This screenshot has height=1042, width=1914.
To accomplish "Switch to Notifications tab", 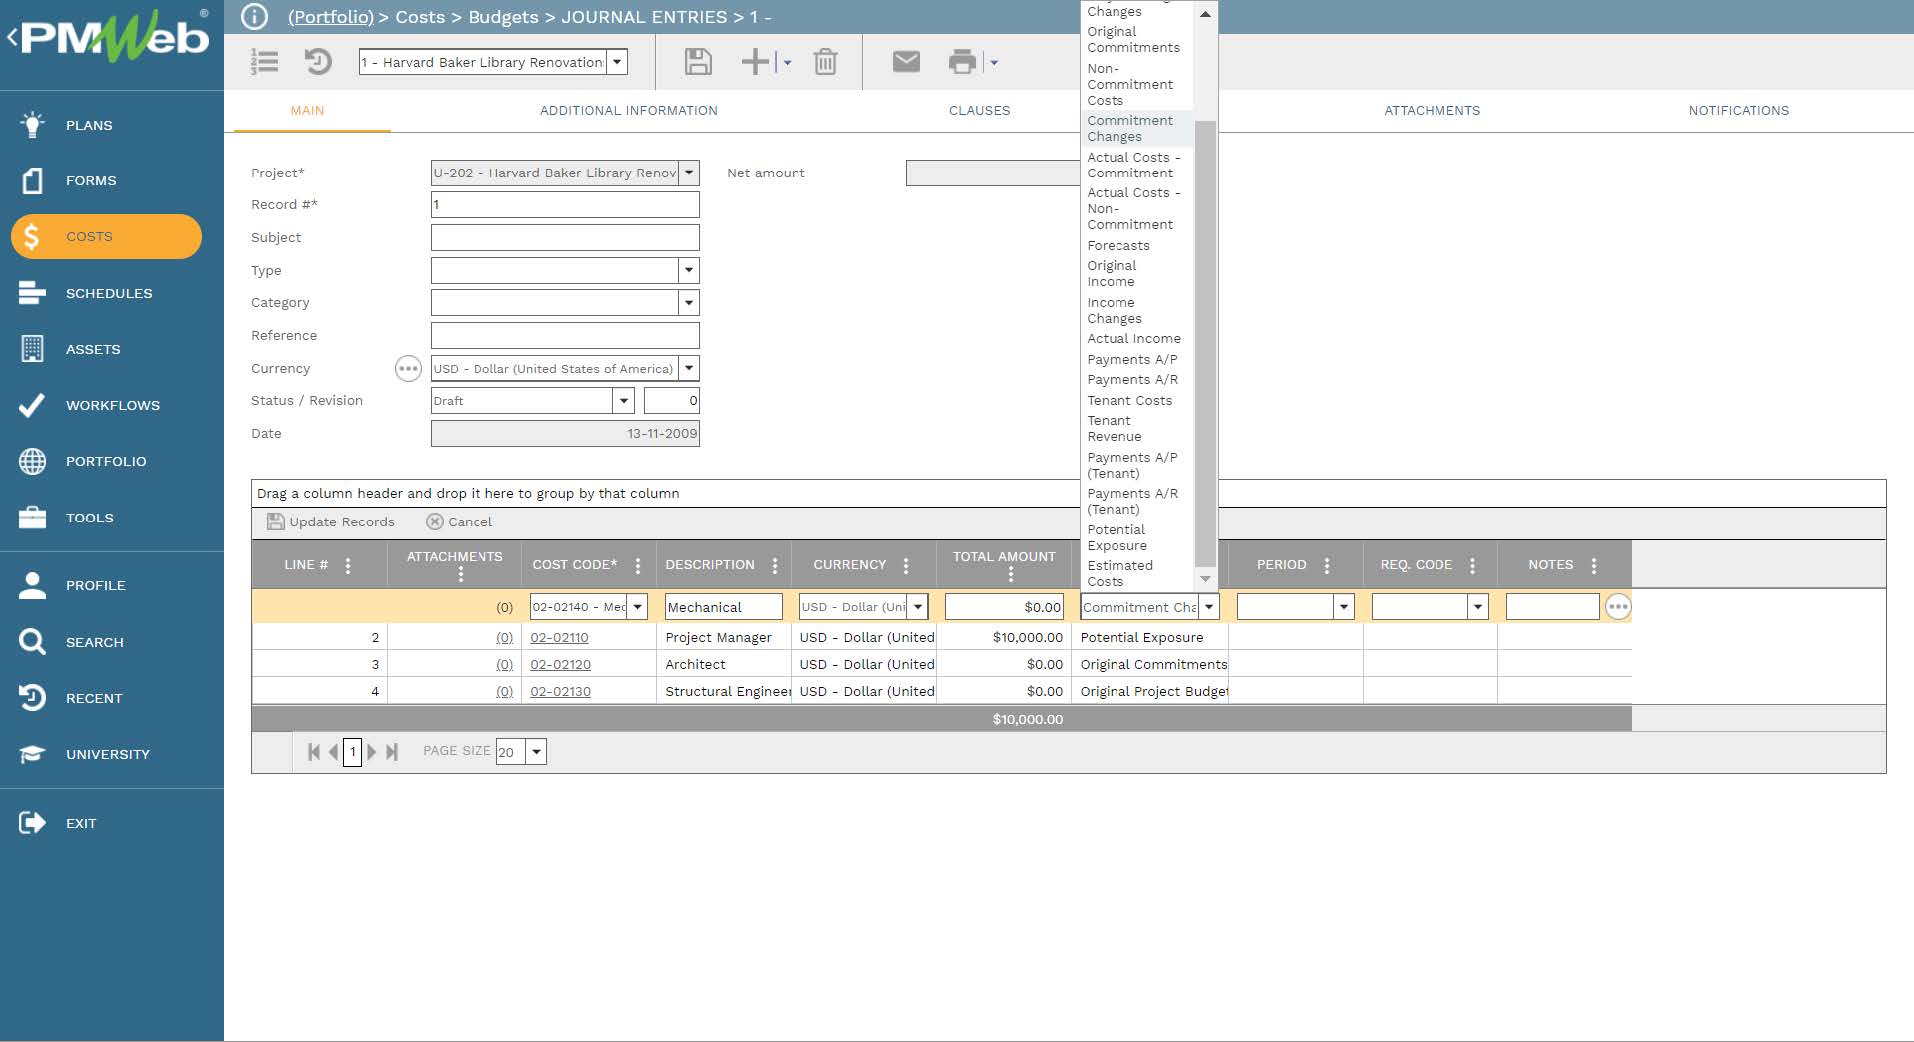I will [x=1739, y=111].
